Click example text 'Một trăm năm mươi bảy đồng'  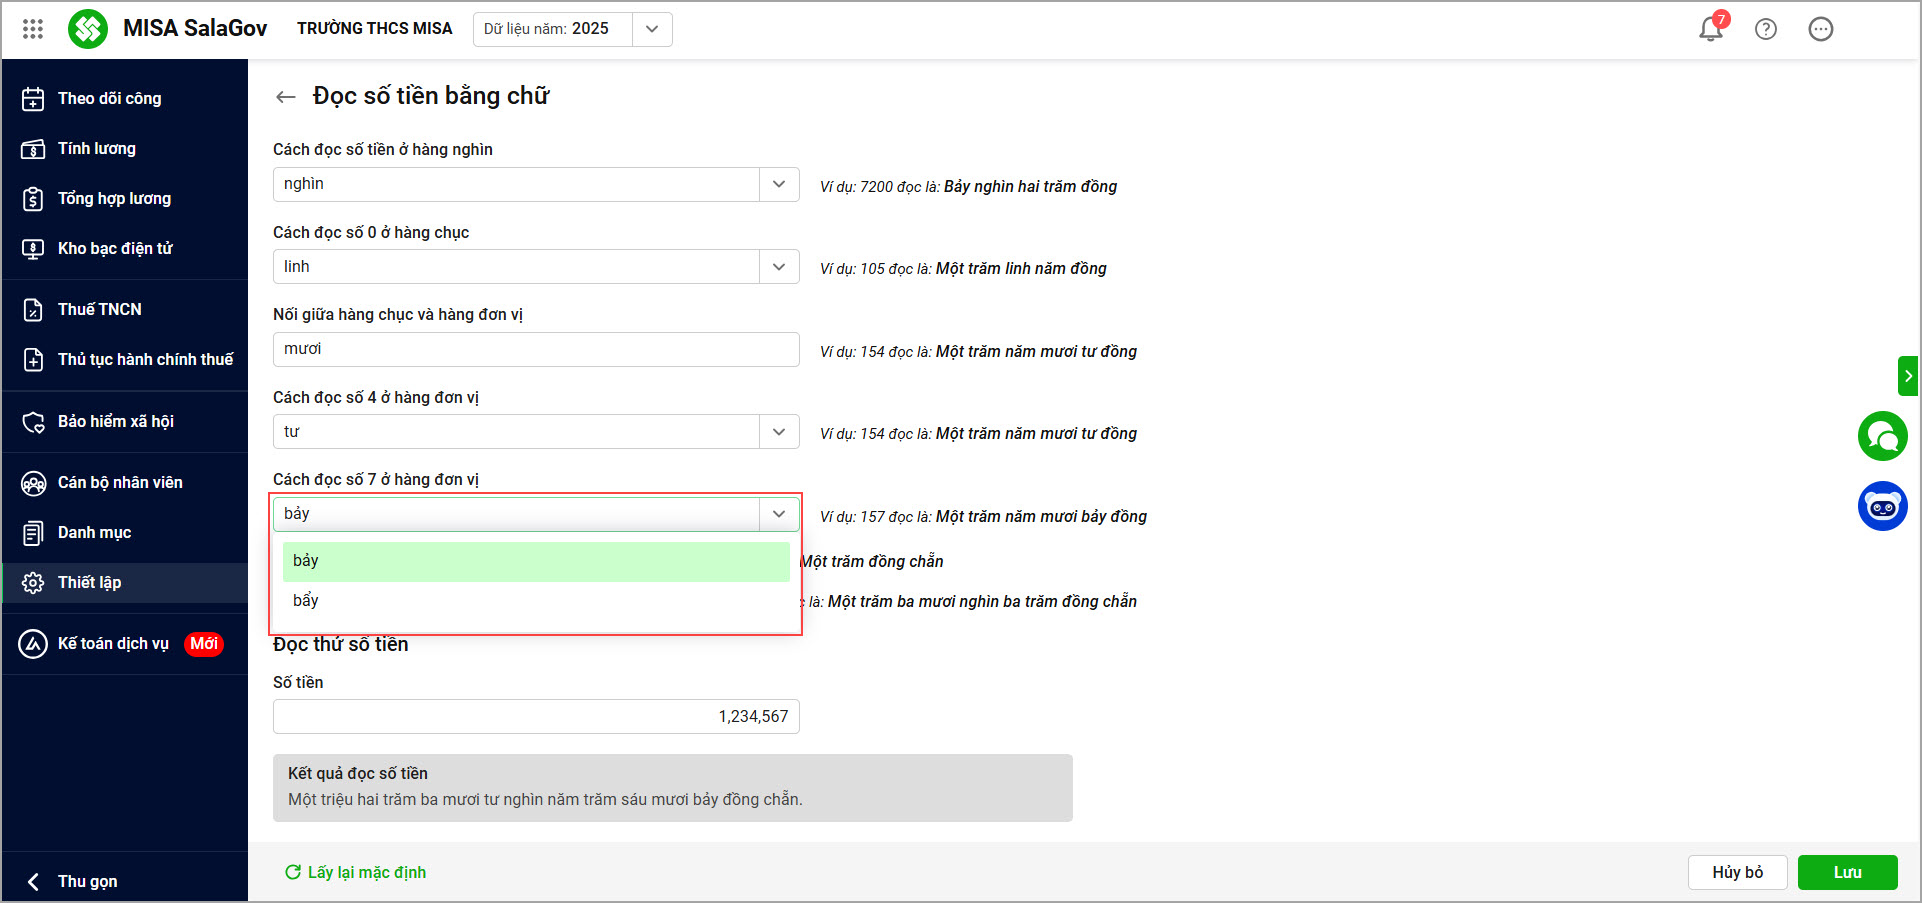tap(1041, 517)
